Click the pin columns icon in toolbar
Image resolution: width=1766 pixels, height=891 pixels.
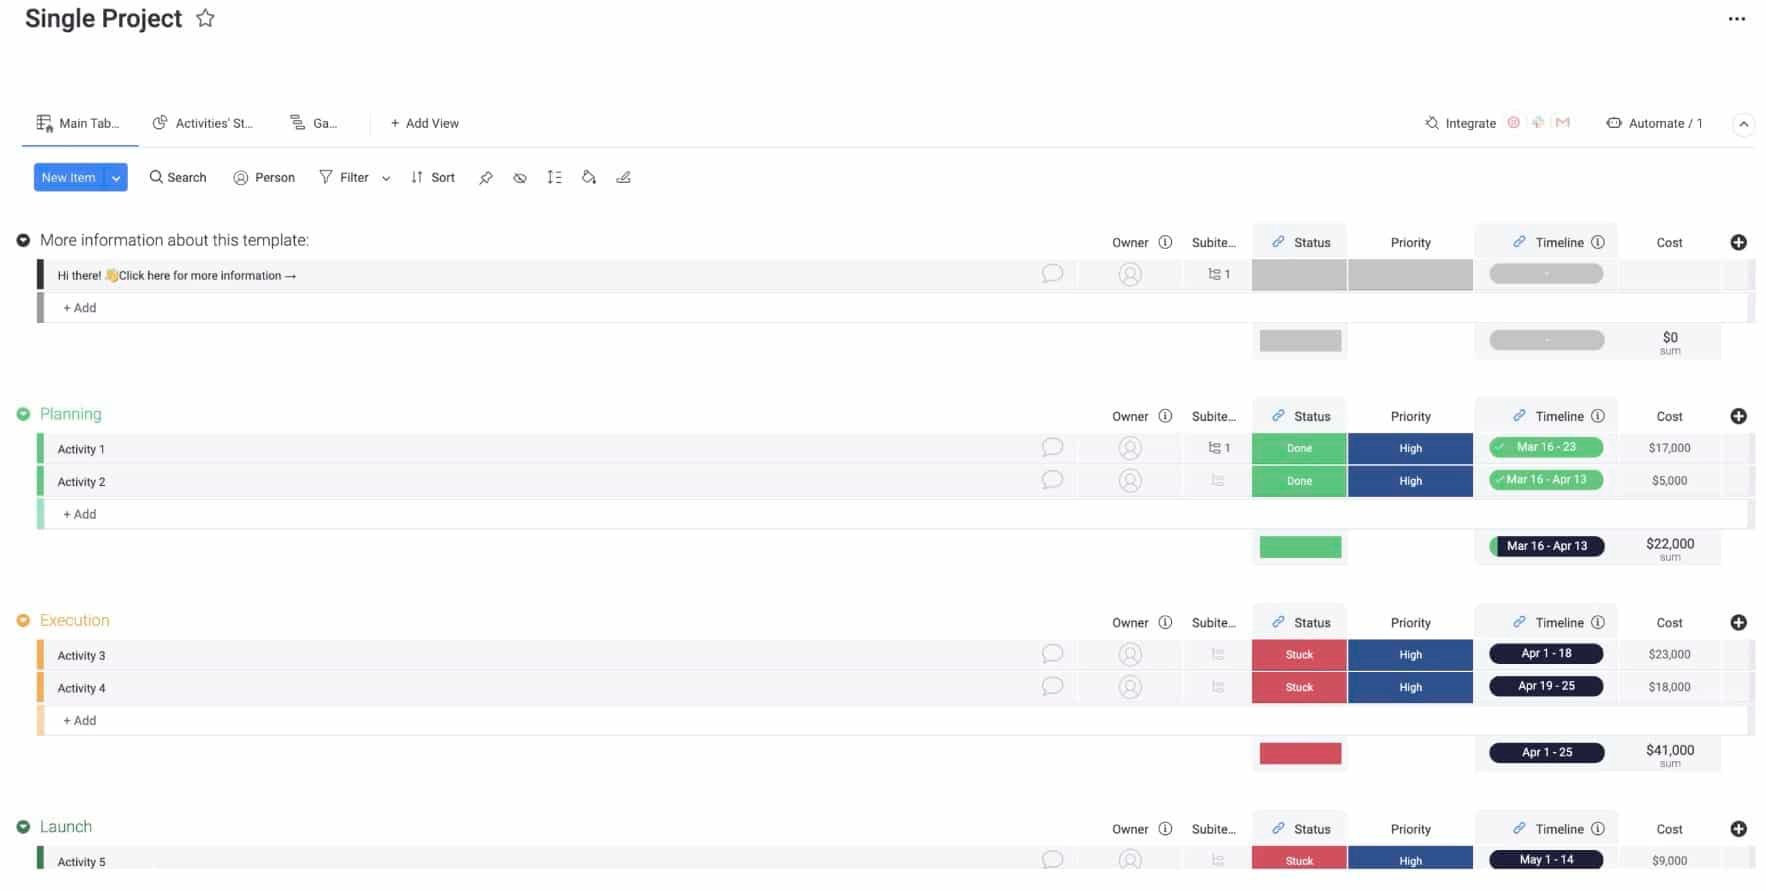click(x=486, y=178)
